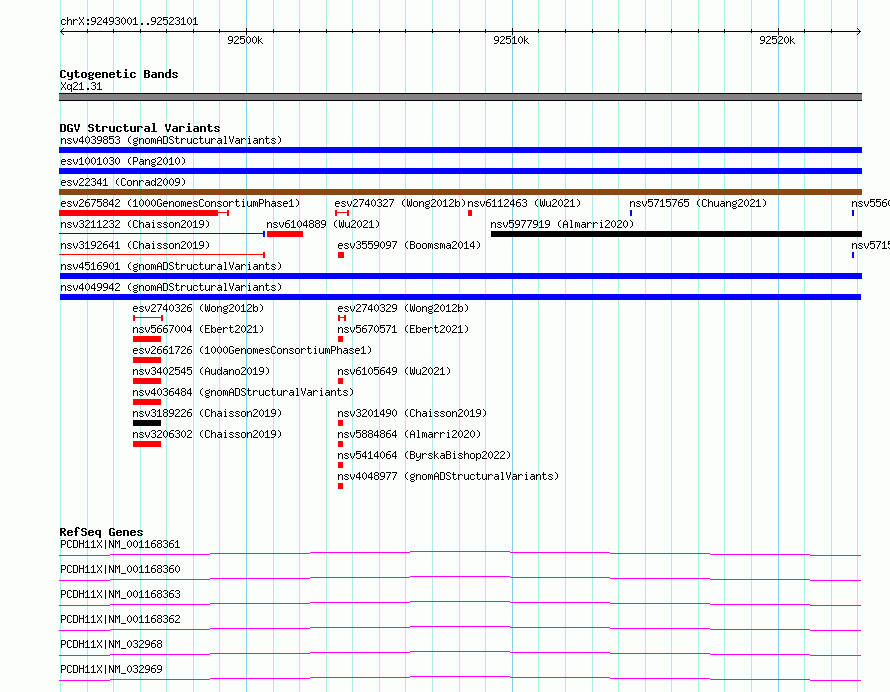The height and width of the screenshot is (692, 890).
Task: Select PCDH11X|NM_001168360 gene label
Action: [120, 569]
